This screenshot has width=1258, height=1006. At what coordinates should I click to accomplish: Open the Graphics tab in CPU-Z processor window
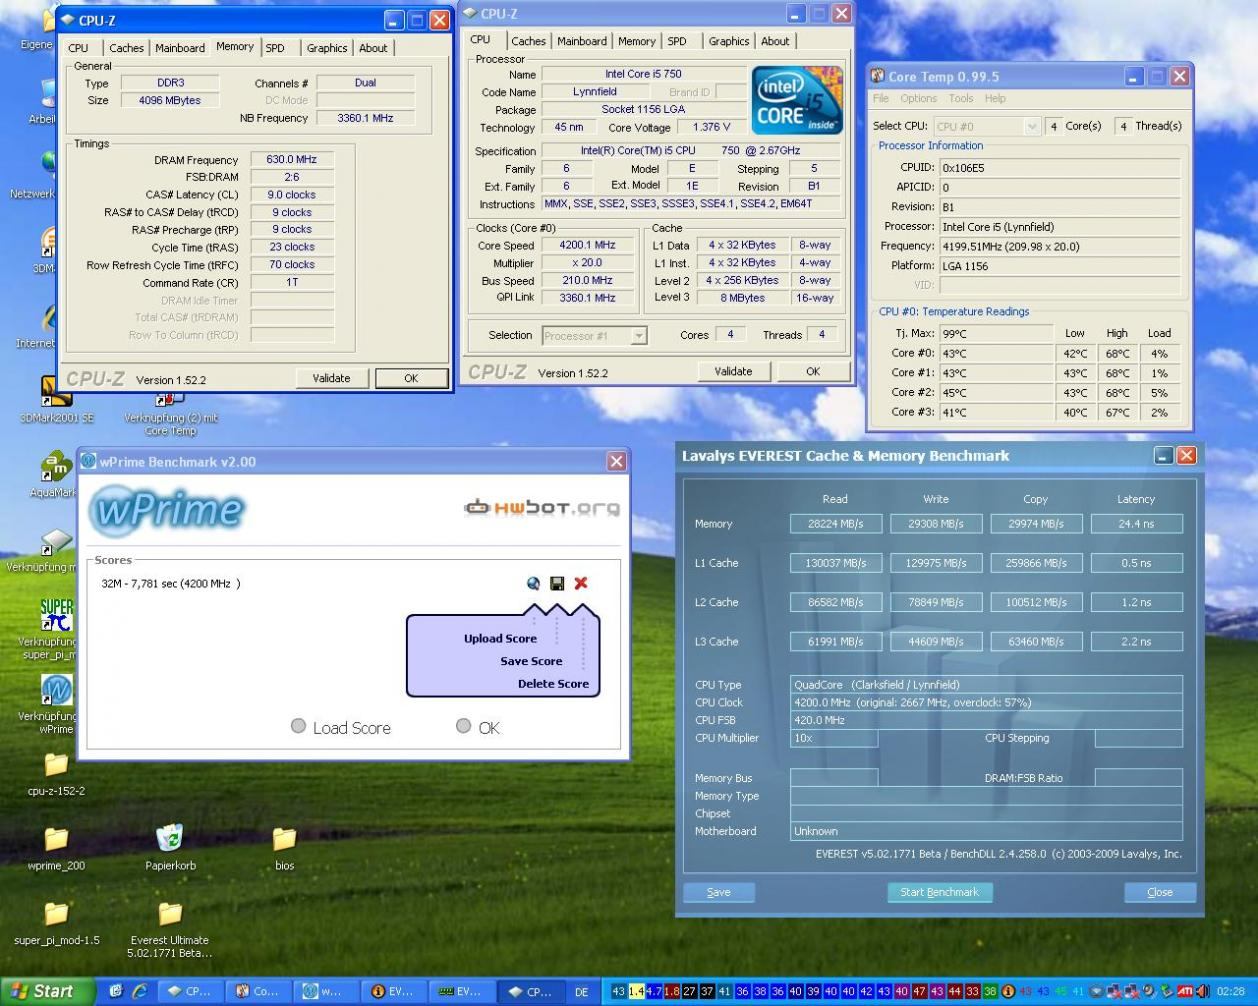click(729, 41)
